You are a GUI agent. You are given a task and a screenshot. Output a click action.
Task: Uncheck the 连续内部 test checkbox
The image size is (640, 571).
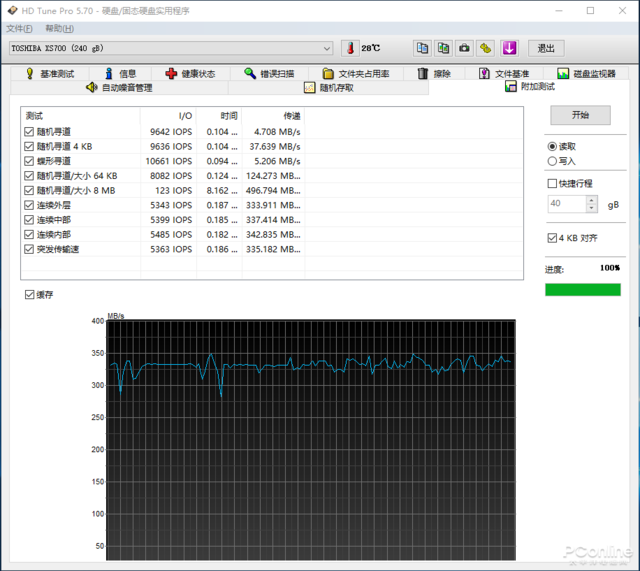coord(29,235)
